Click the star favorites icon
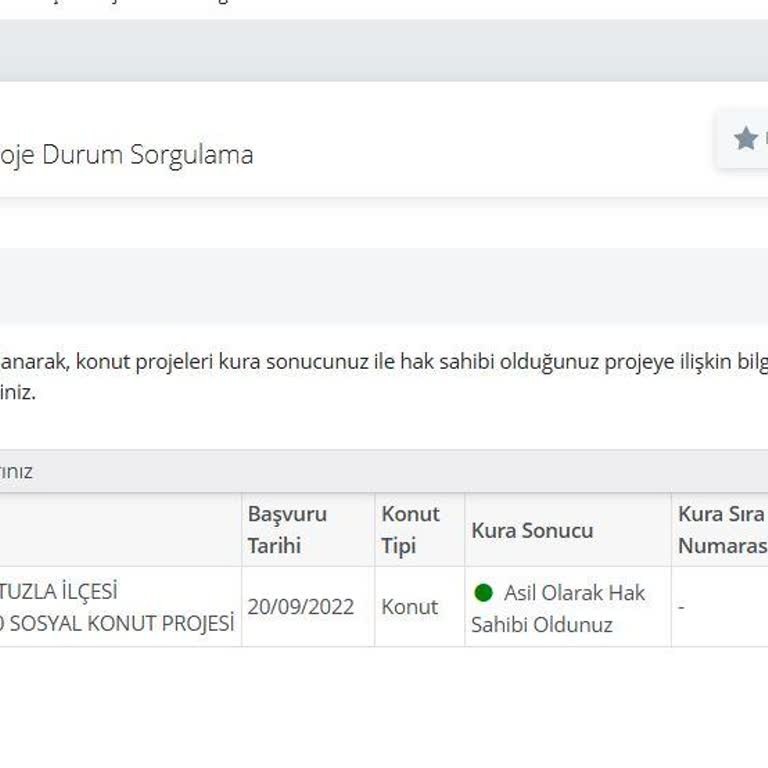Viewport: 768px width, 768px height. point(745,138)
